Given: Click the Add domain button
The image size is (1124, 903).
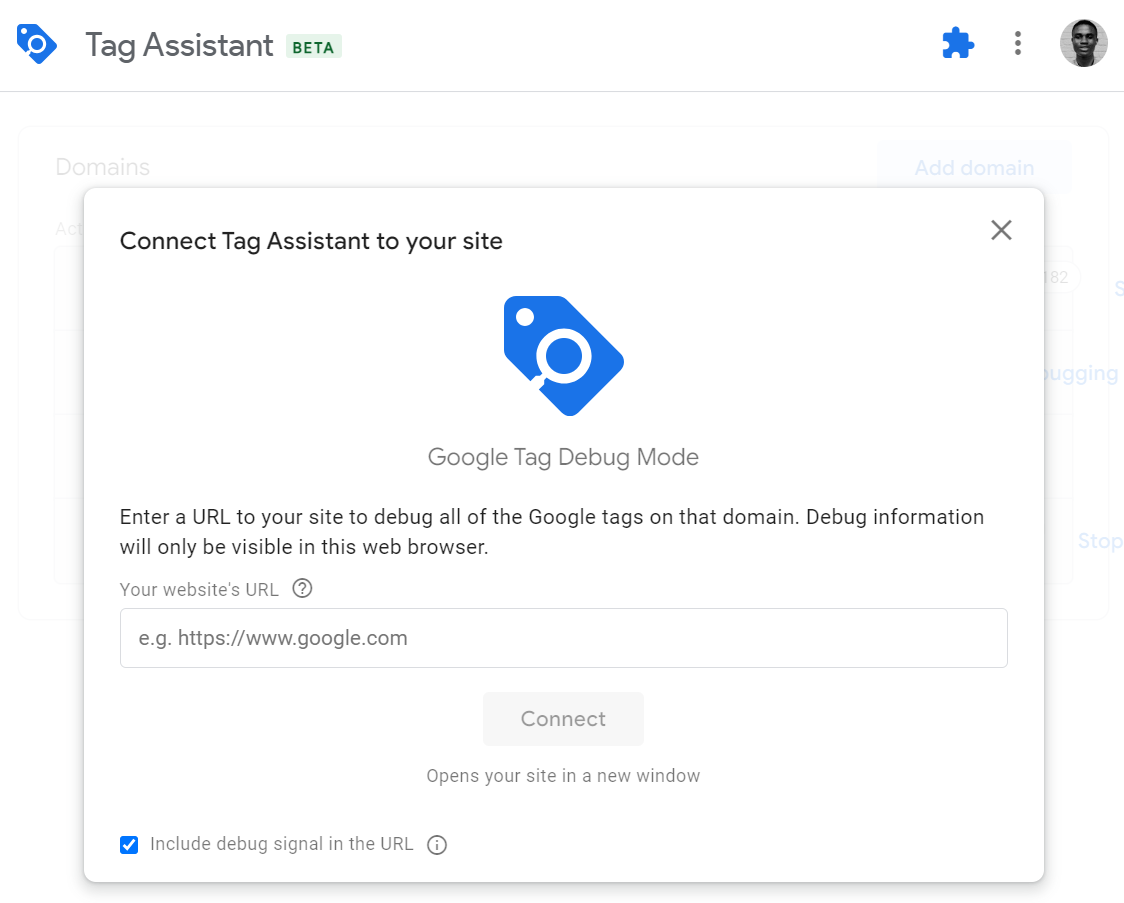Looking at the screenshot, I should (x=974, y=167).
